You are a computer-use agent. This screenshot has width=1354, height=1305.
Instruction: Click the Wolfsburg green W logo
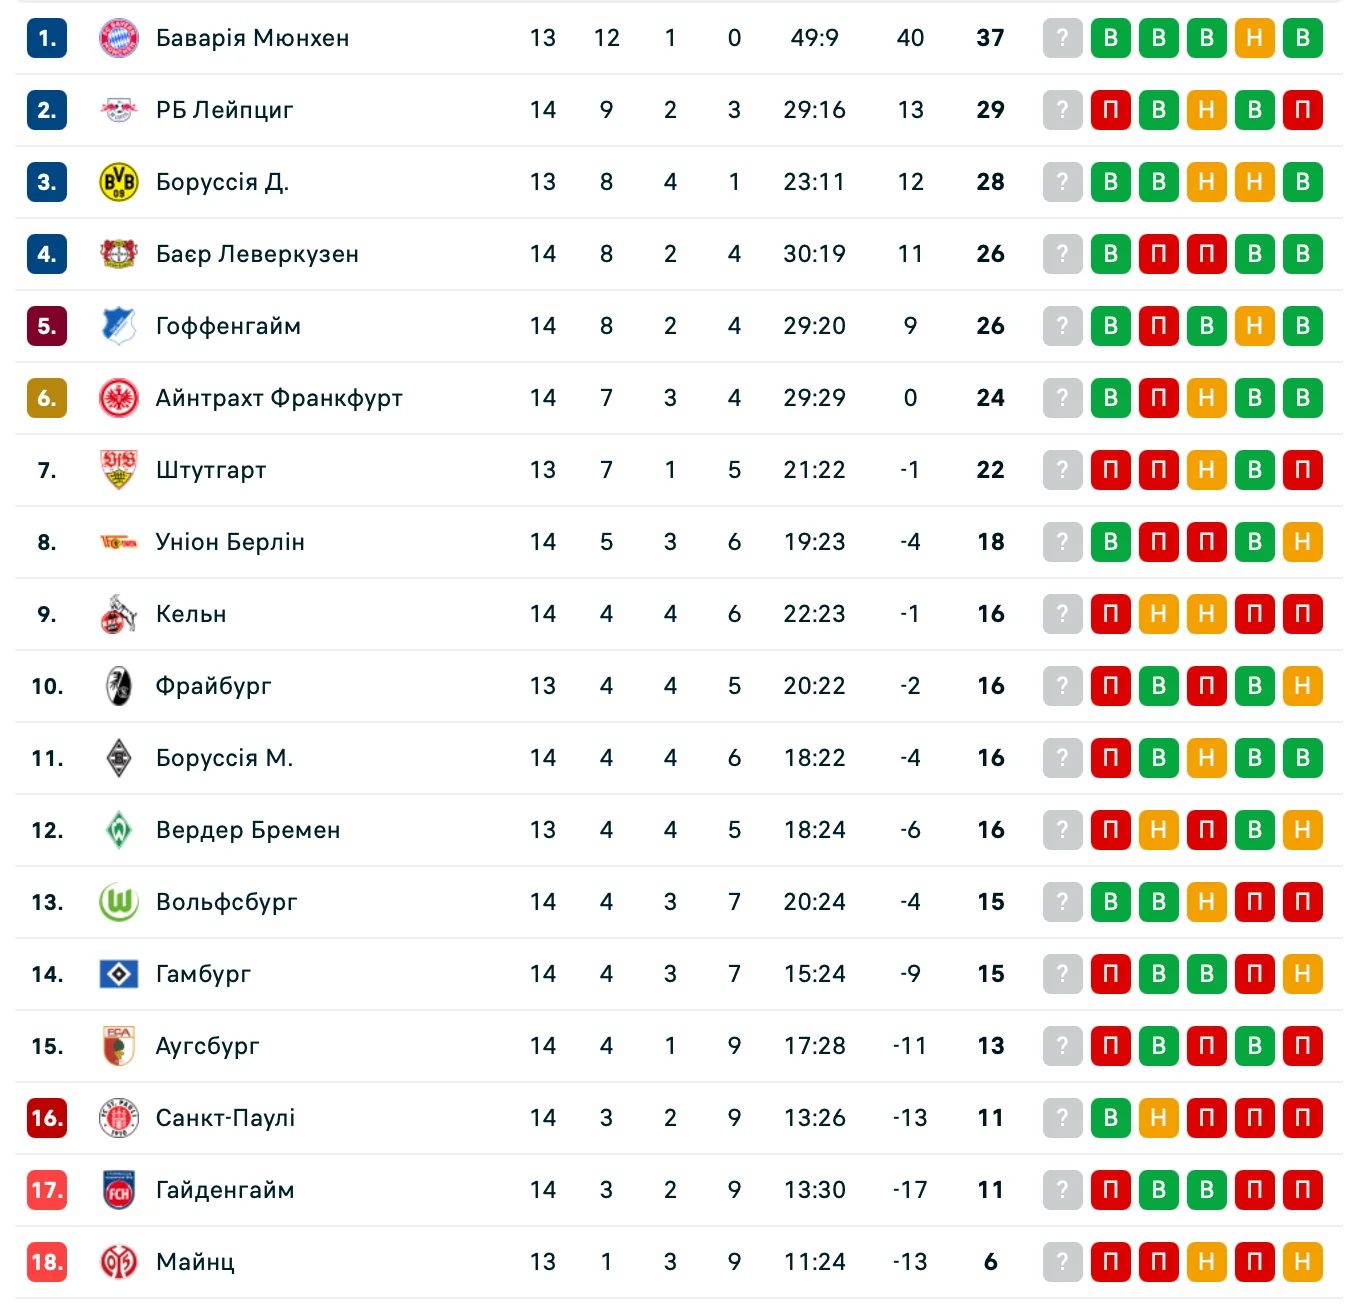pyautogui.click(x=119, y=902)
